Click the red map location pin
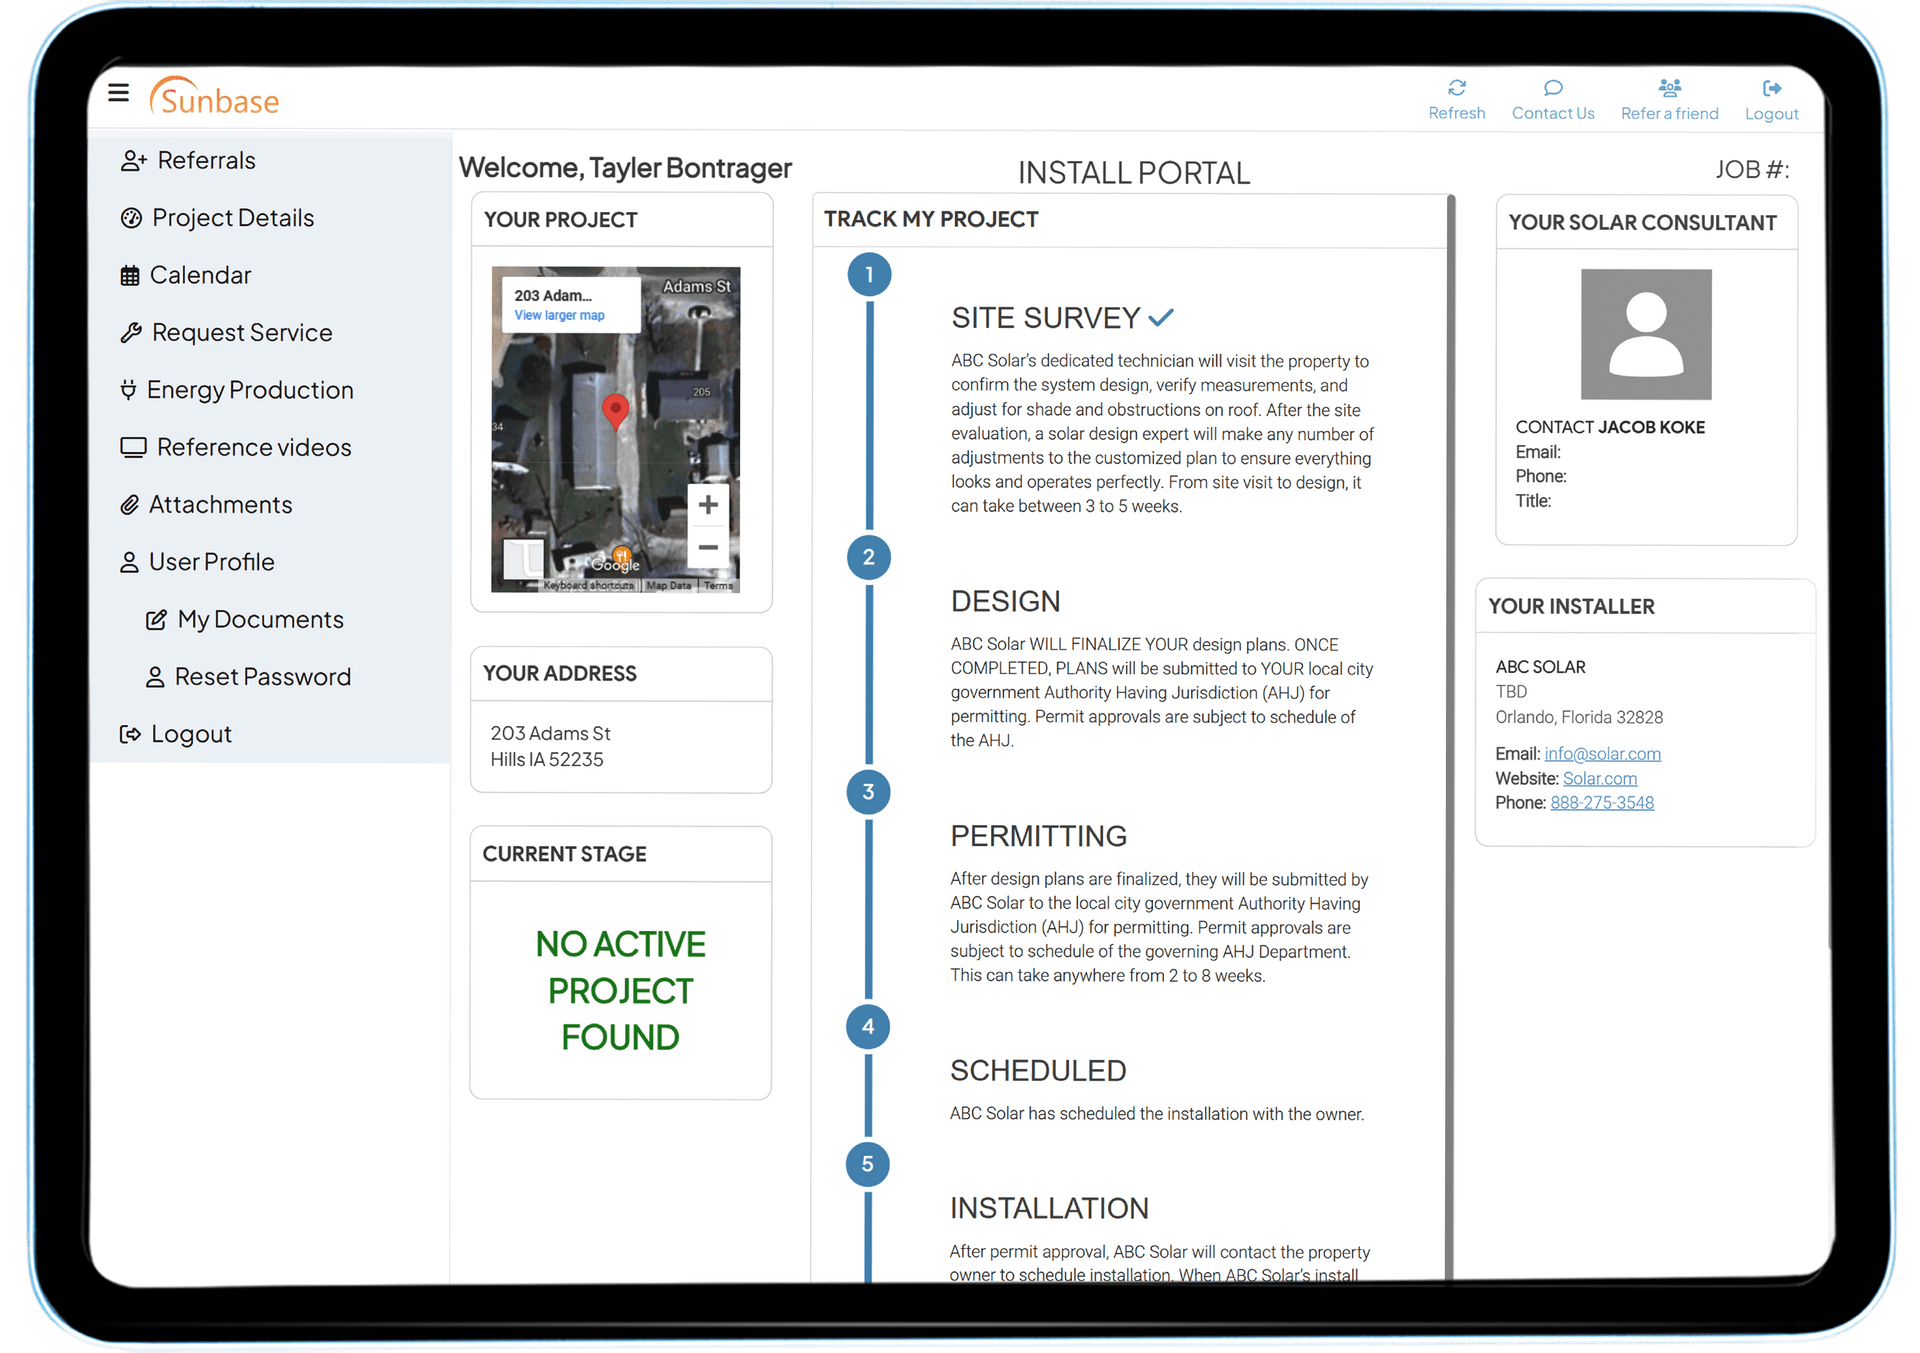The height and width of the screenshot is (1353, 1920). pos(616,409)
